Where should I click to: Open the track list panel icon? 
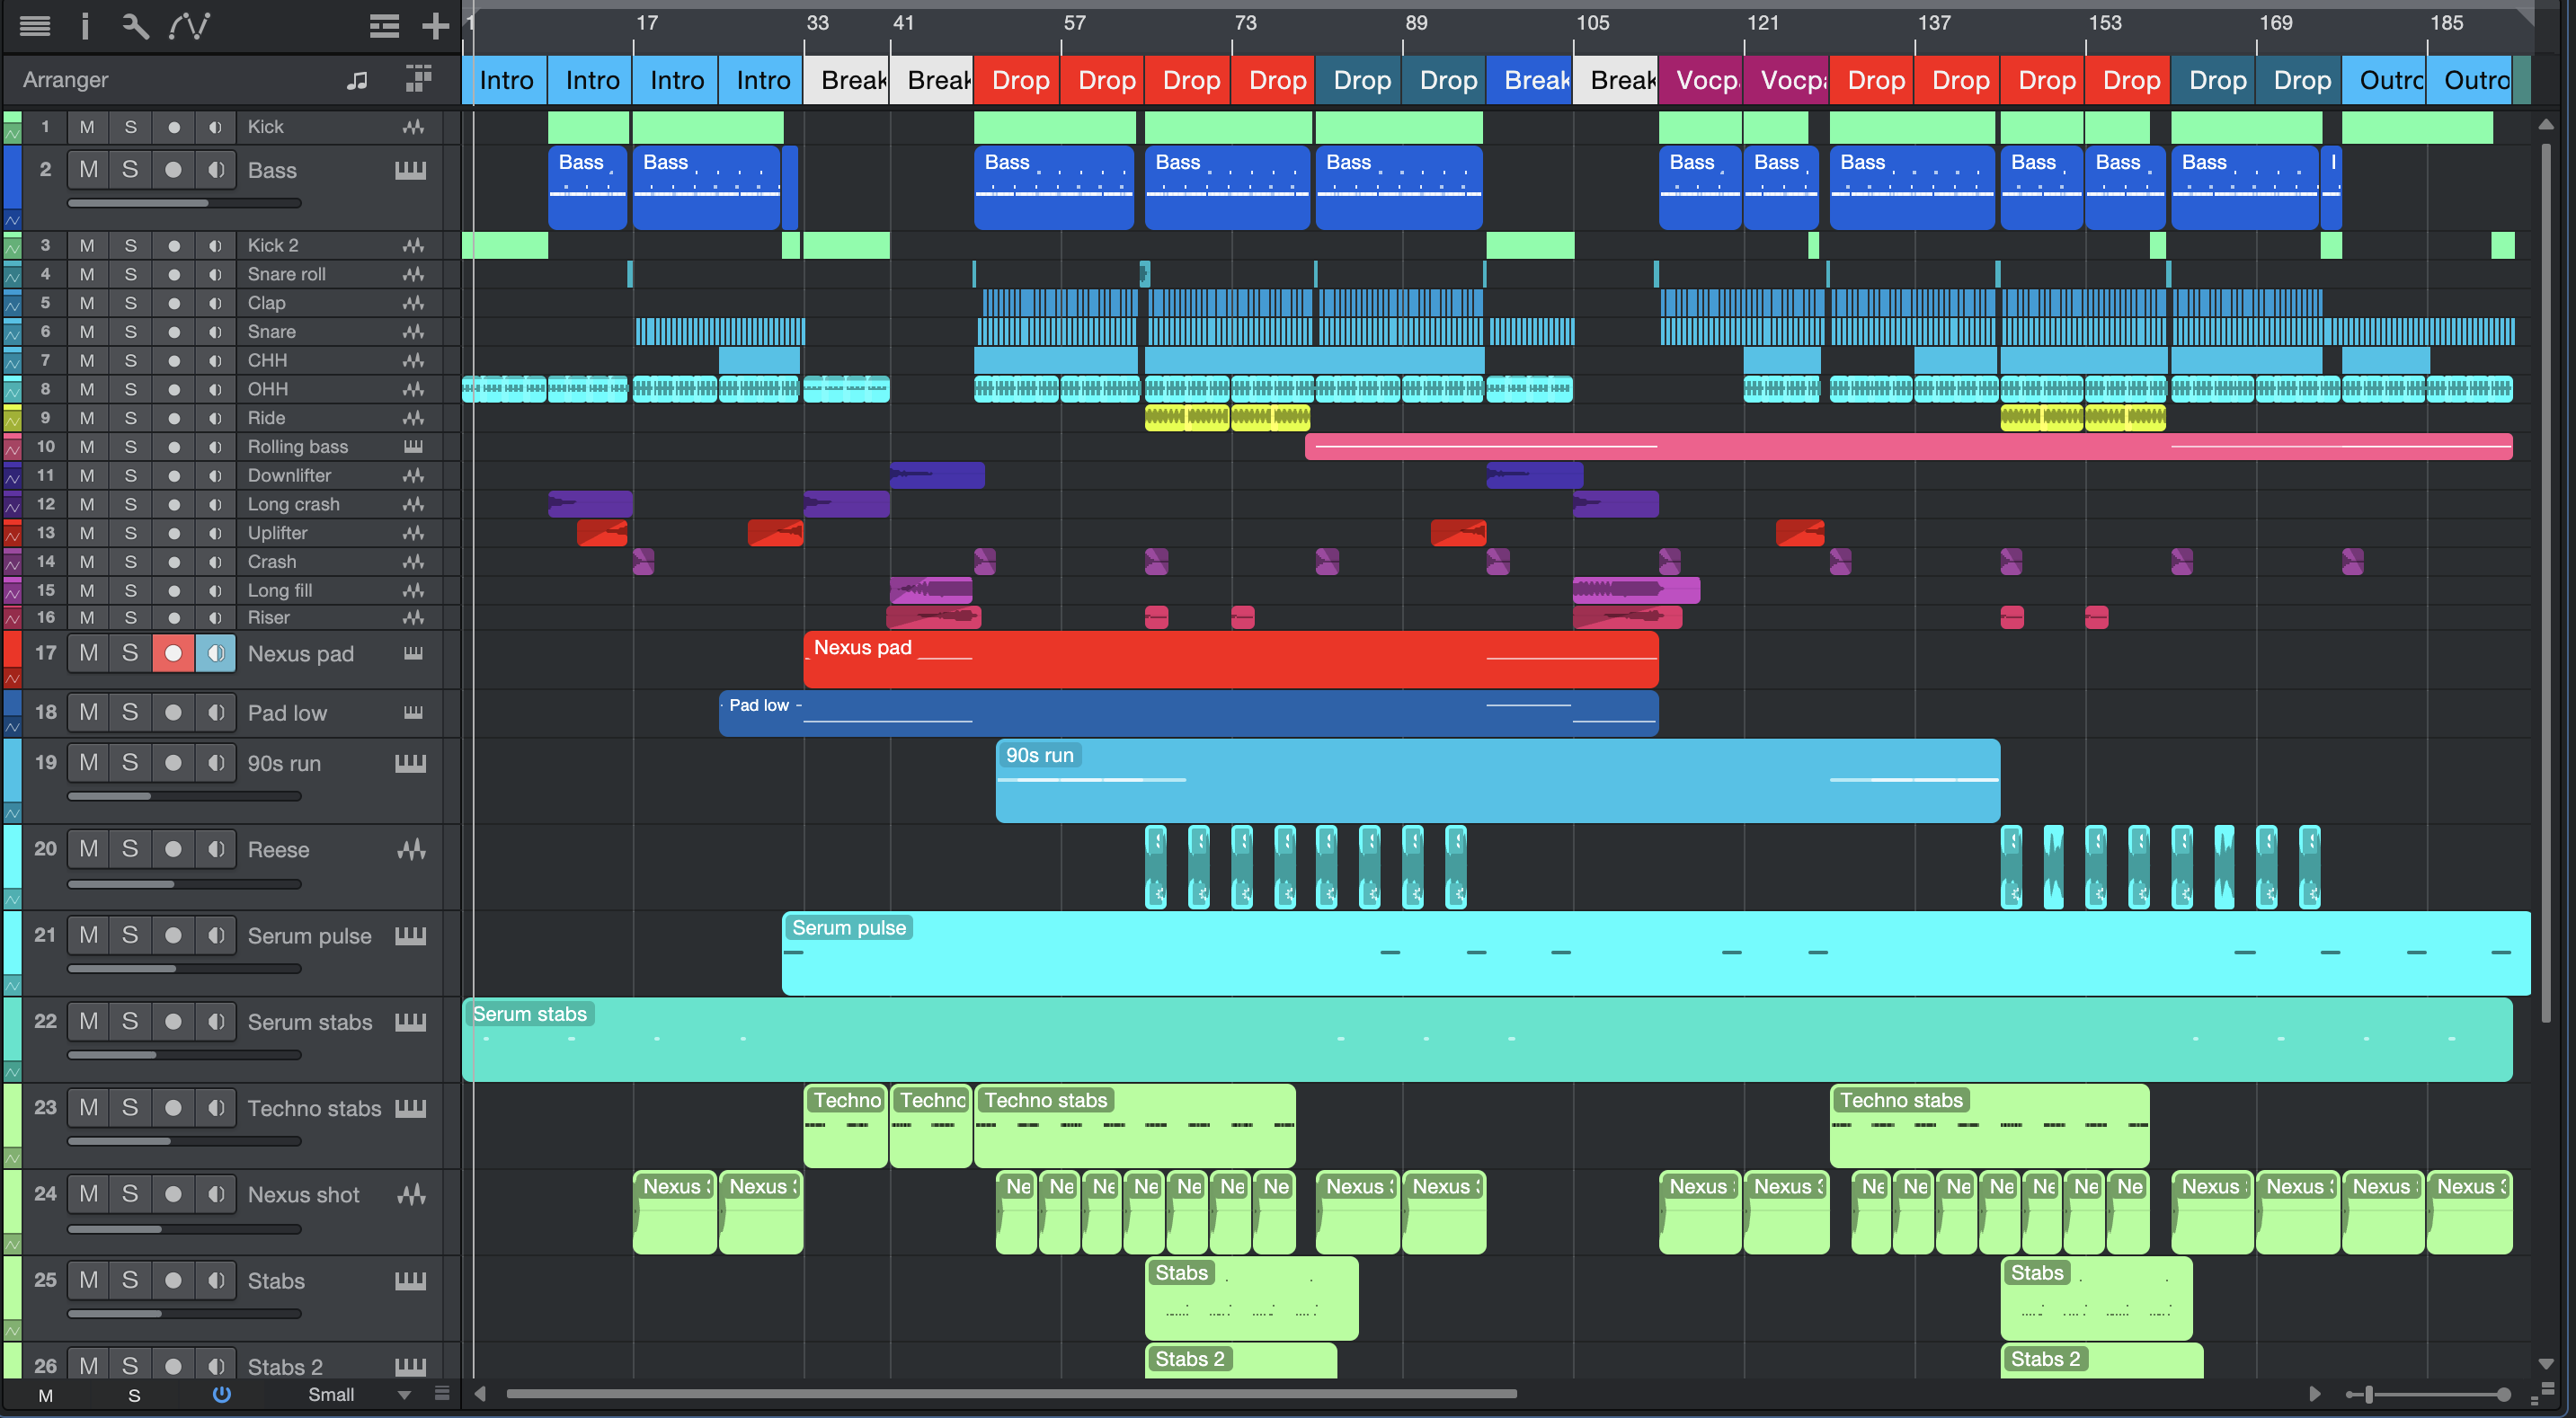click(35, 26)
